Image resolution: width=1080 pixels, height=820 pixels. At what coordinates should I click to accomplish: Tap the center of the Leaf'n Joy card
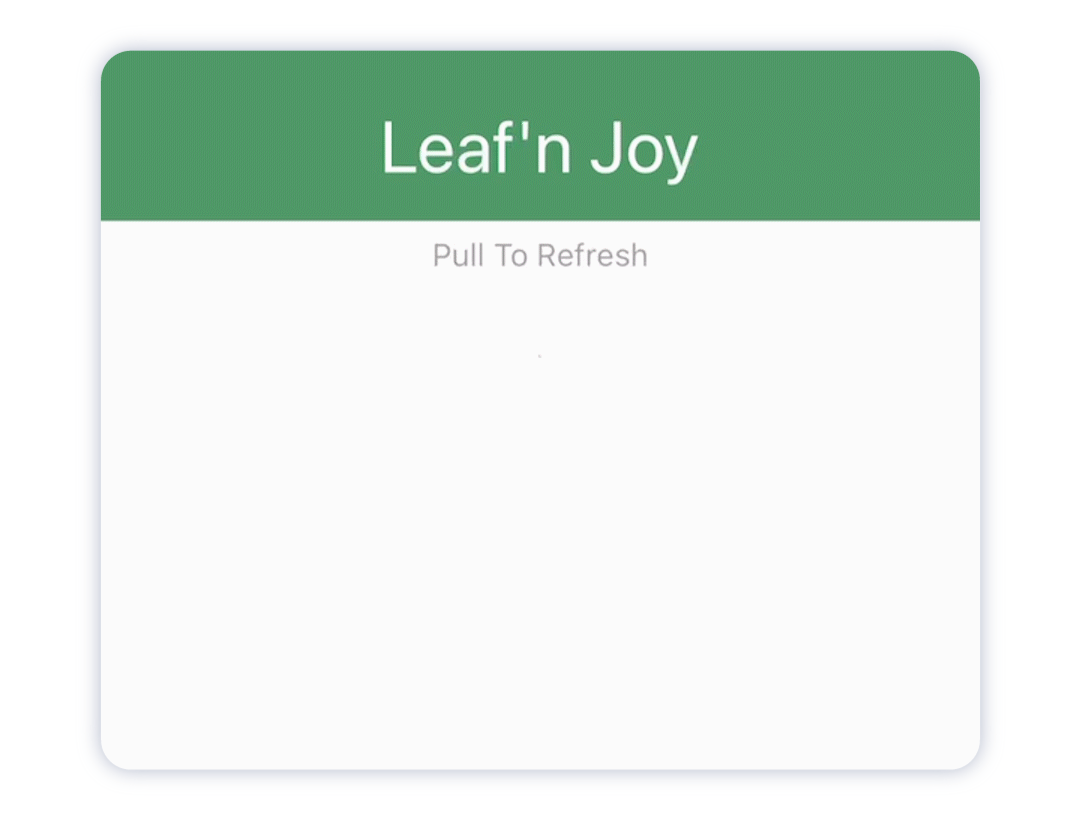coord(540,410)
